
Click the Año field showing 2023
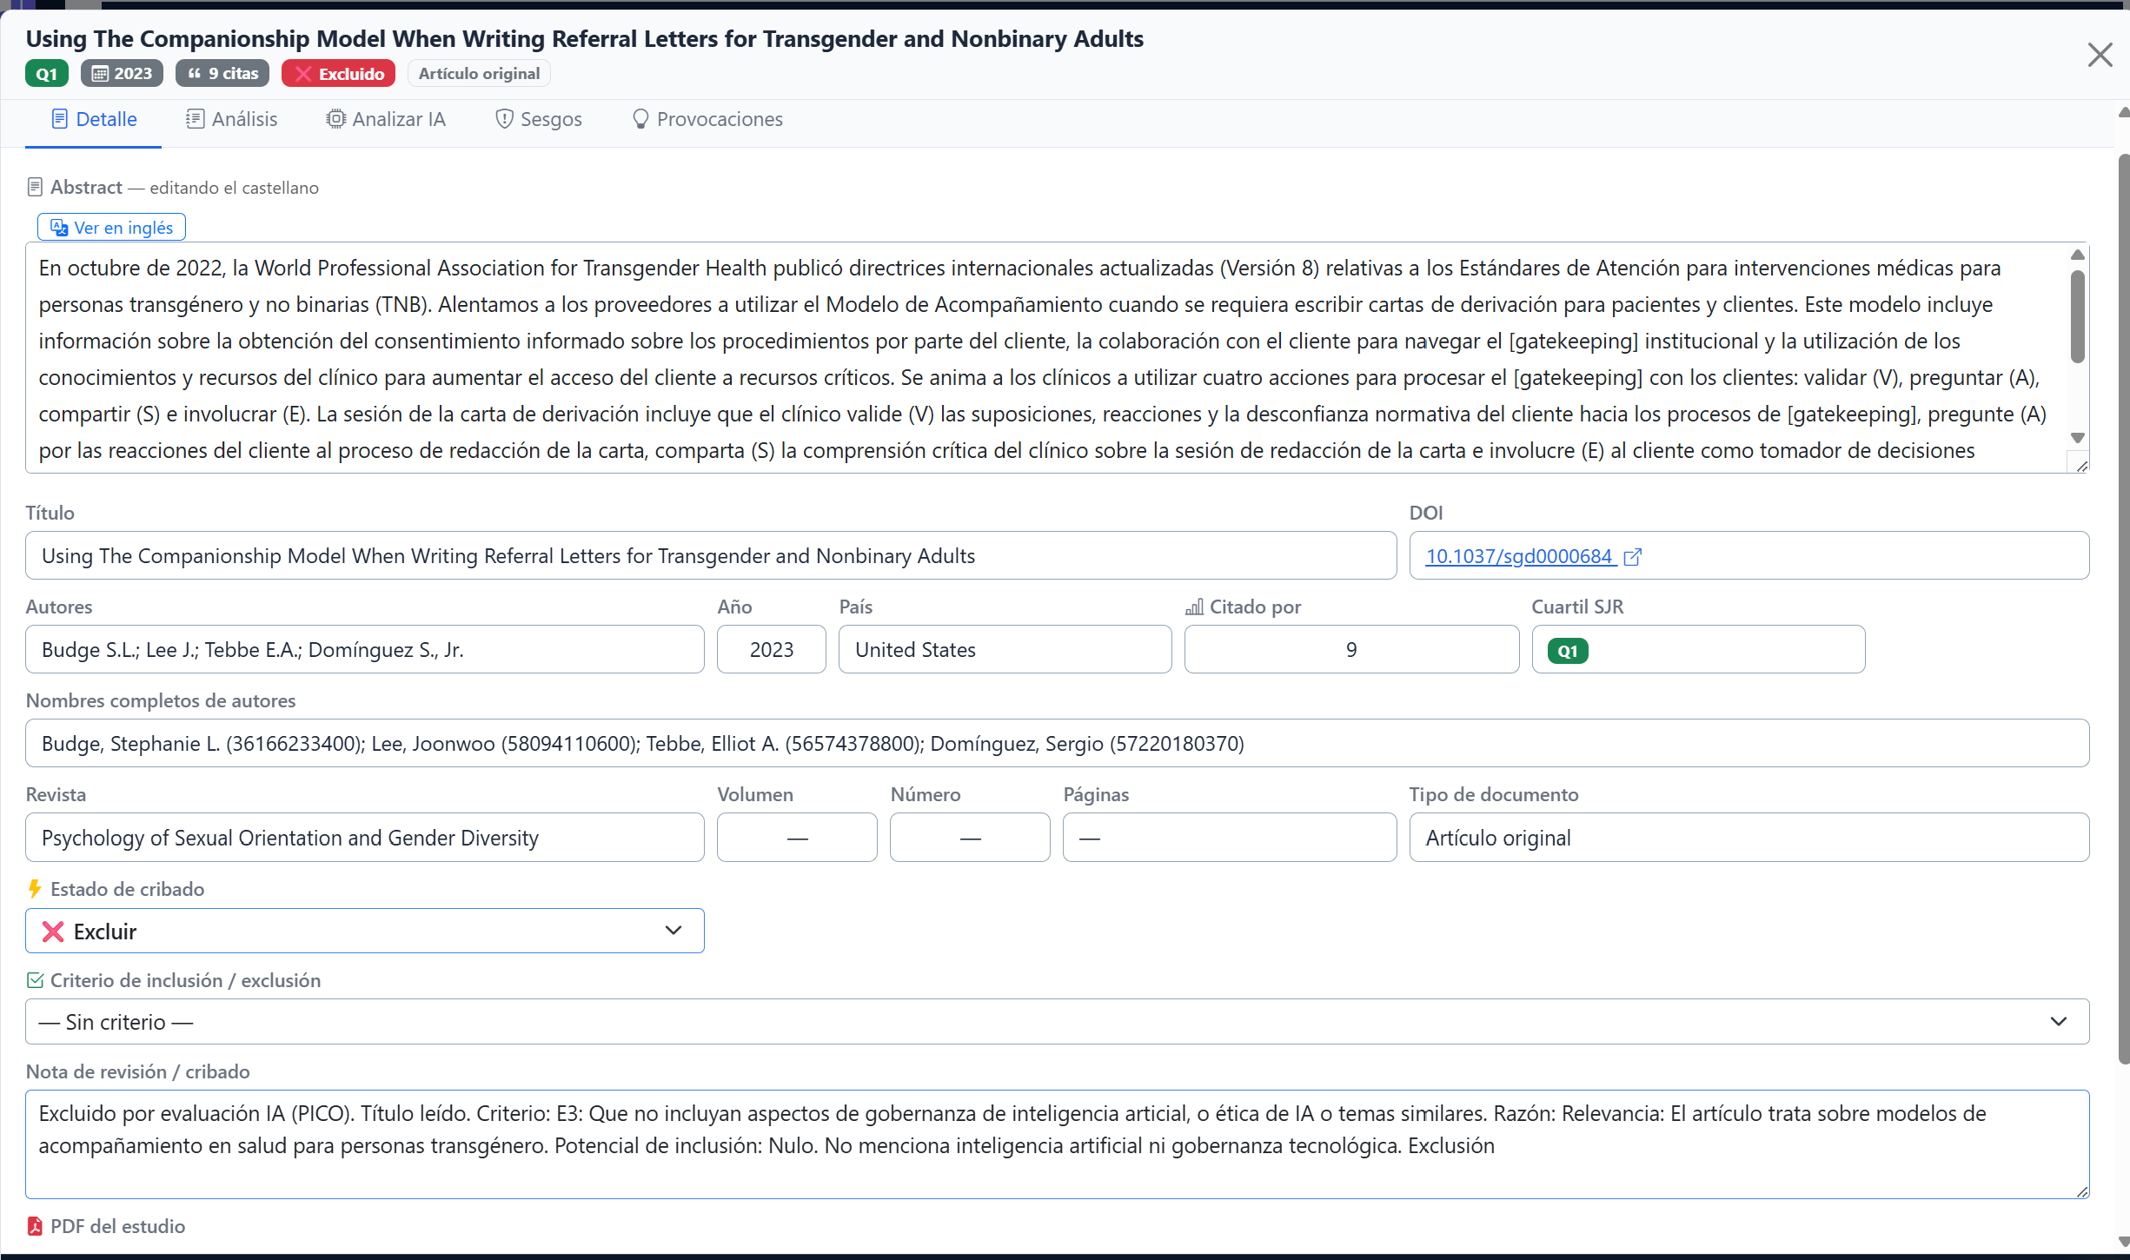[771, 650]
